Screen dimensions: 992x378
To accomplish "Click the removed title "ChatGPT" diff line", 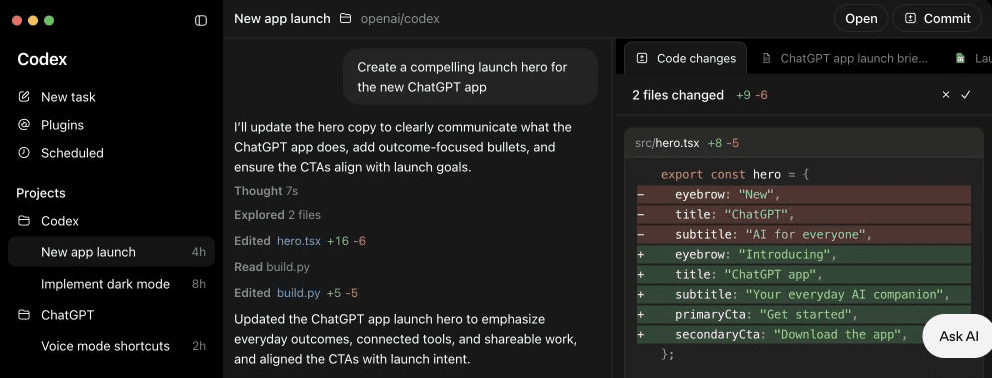I will (803, 214).
